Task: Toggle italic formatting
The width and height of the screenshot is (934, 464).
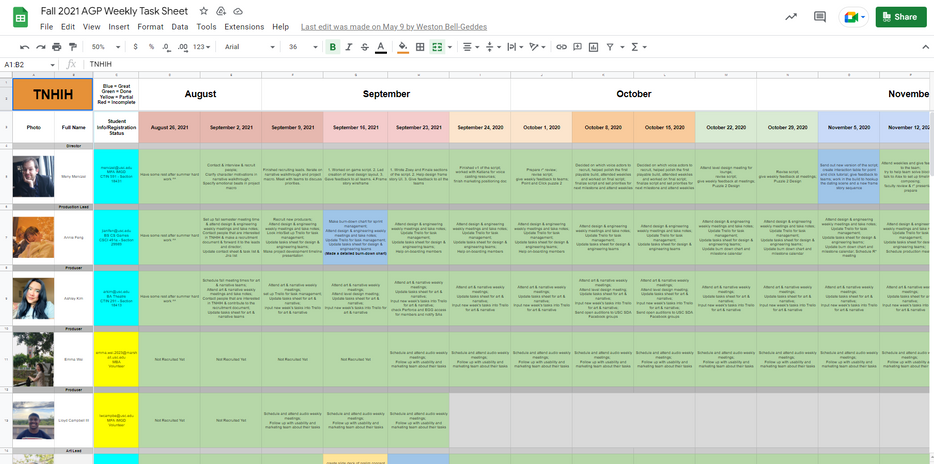Action: click(x=348, y=47)
